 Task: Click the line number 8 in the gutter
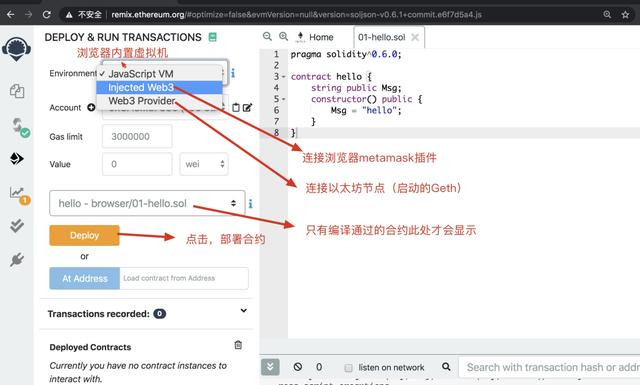(x=276, y=132)
